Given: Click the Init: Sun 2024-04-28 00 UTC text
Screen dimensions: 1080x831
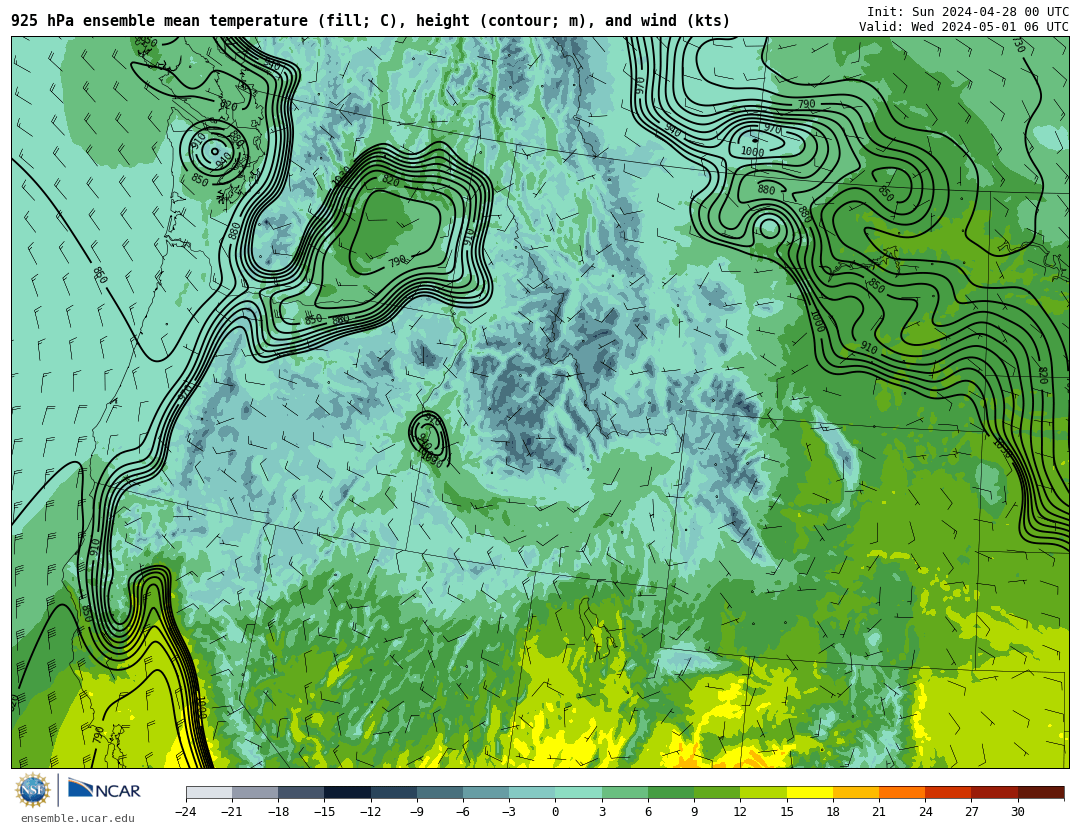Looking at the screenshot, I should 967,12.
